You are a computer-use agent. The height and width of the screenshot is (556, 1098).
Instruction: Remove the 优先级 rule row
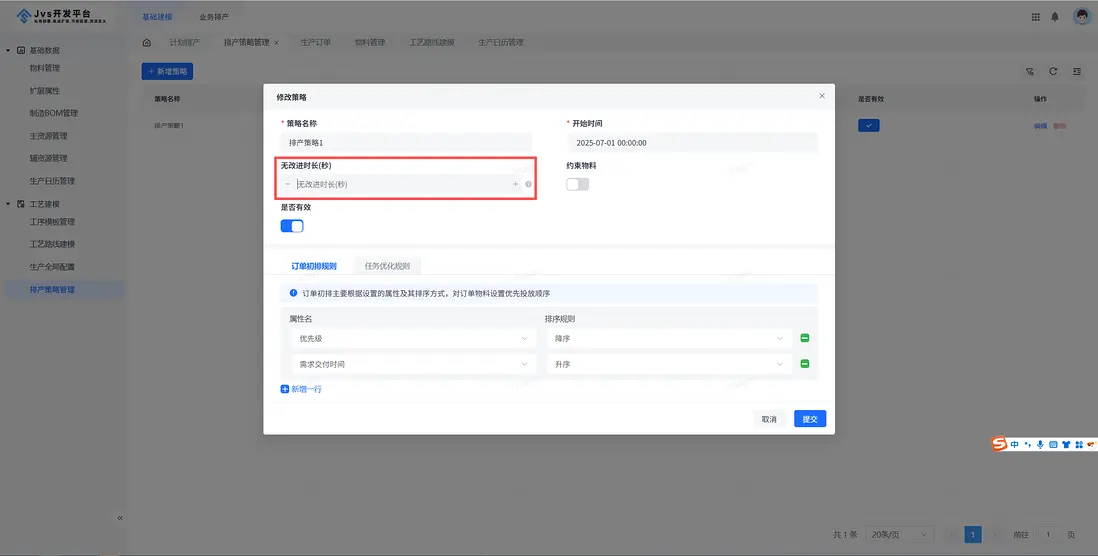tap(805, 338)
